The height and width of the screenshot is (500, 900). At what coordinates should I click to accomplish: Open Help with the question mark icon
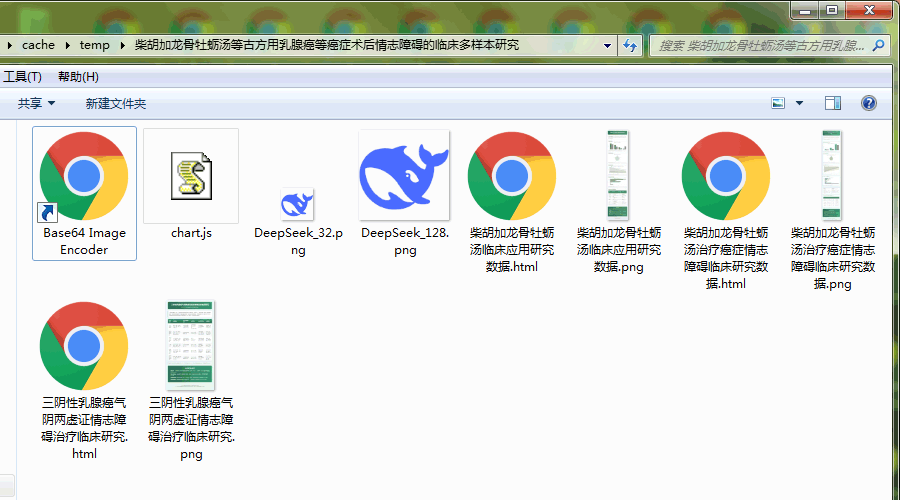pos(868,103)
